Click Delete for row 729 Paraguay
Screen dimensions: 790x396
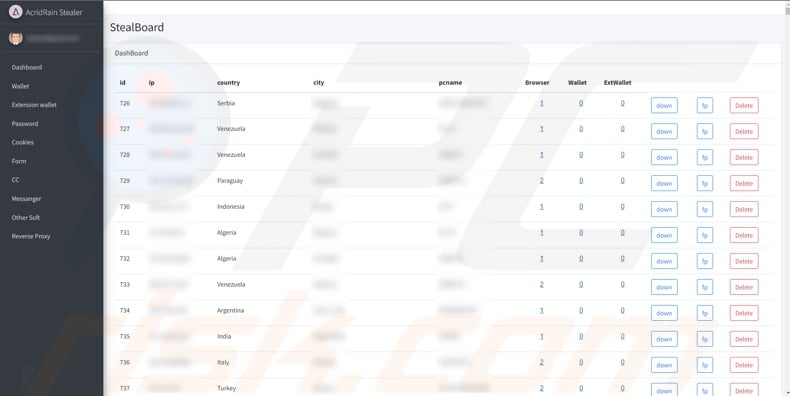[744, 183]
